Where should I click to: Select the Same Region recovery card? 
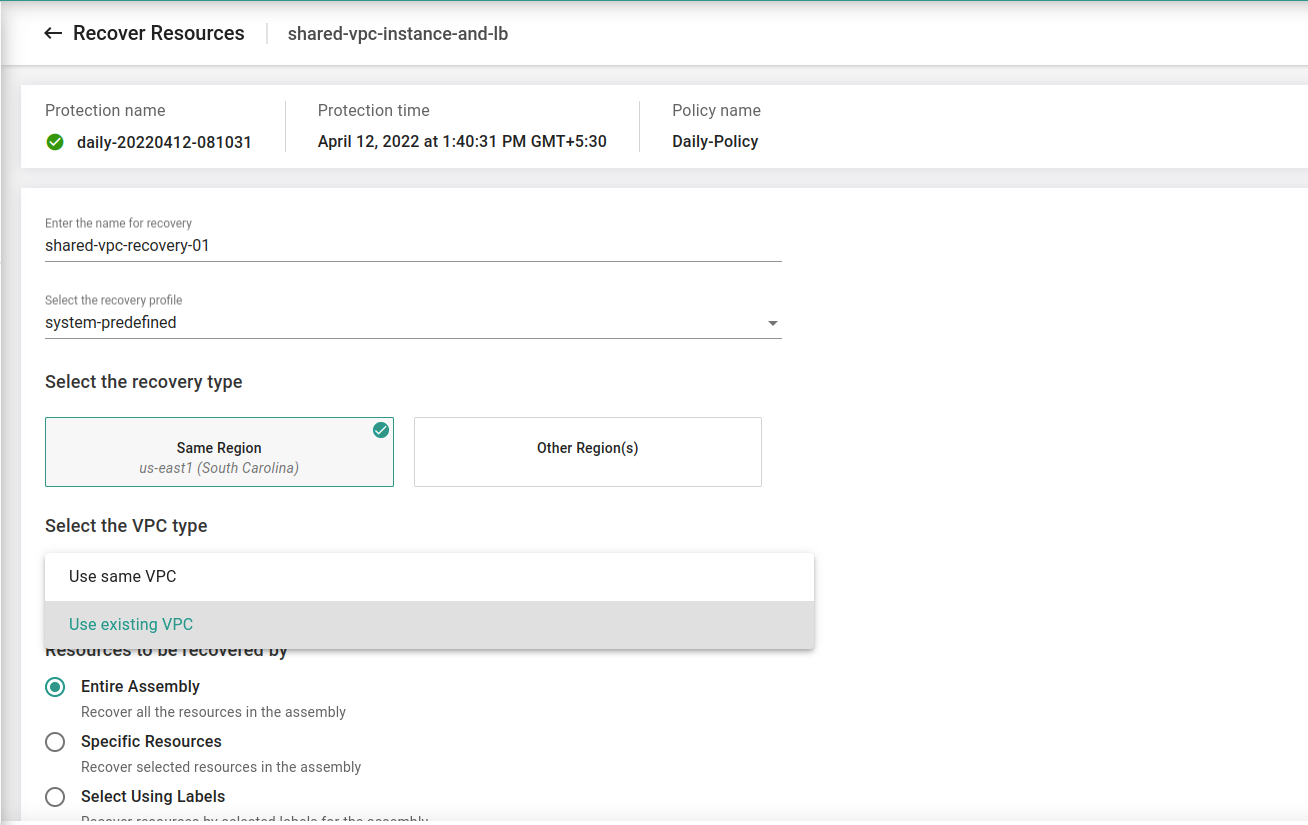pyautogui.click(x=219, y=453)
